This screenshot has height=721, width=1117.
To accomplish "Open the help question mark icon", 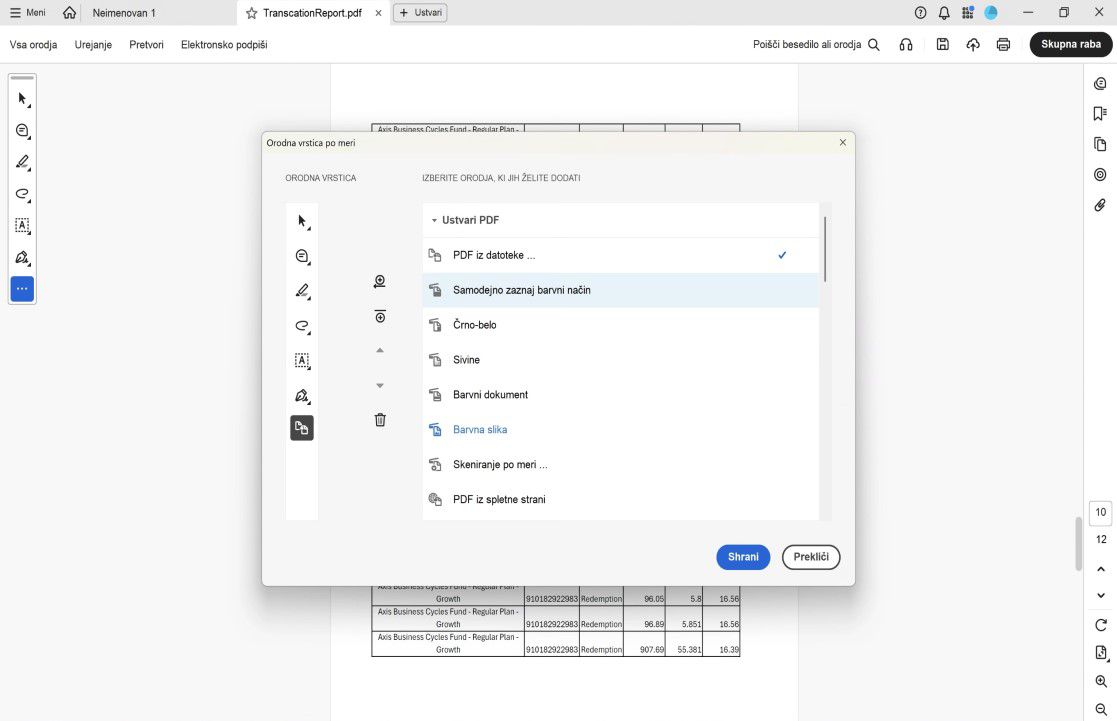I will click(920, 13).
